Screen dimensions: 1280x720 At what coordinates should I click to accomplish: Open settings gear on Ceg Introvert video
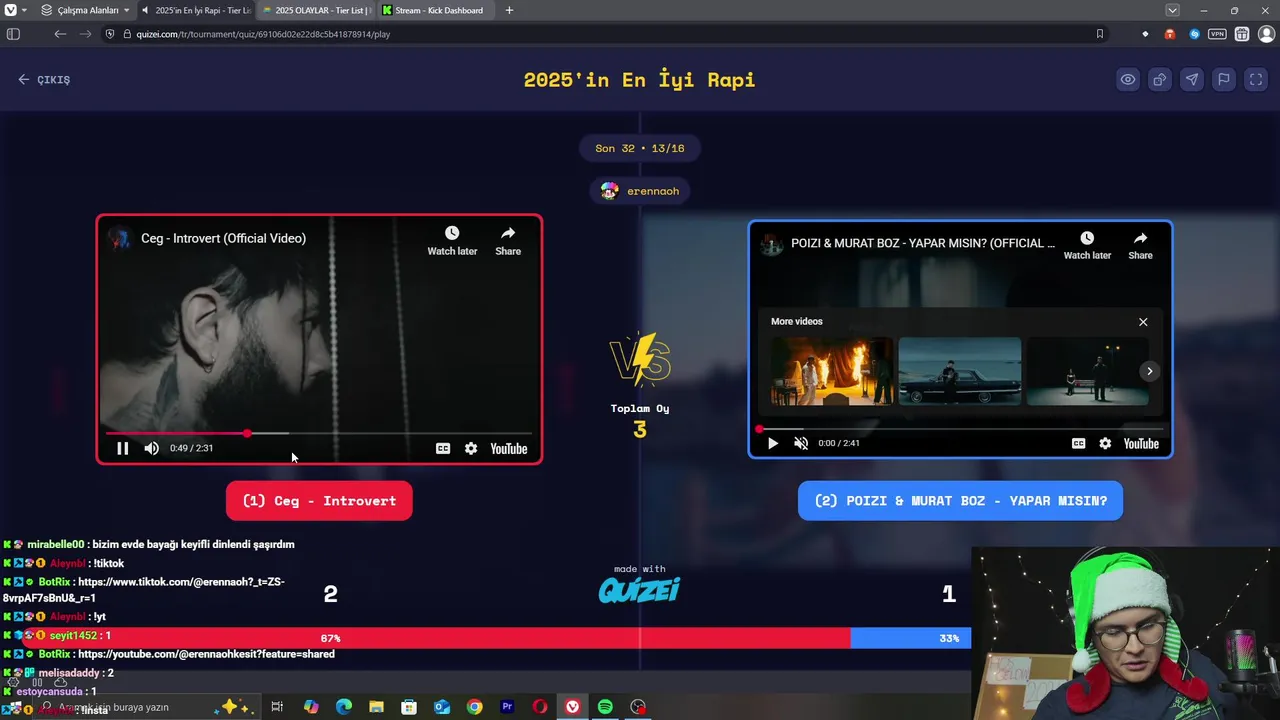(x=471, y=449)
